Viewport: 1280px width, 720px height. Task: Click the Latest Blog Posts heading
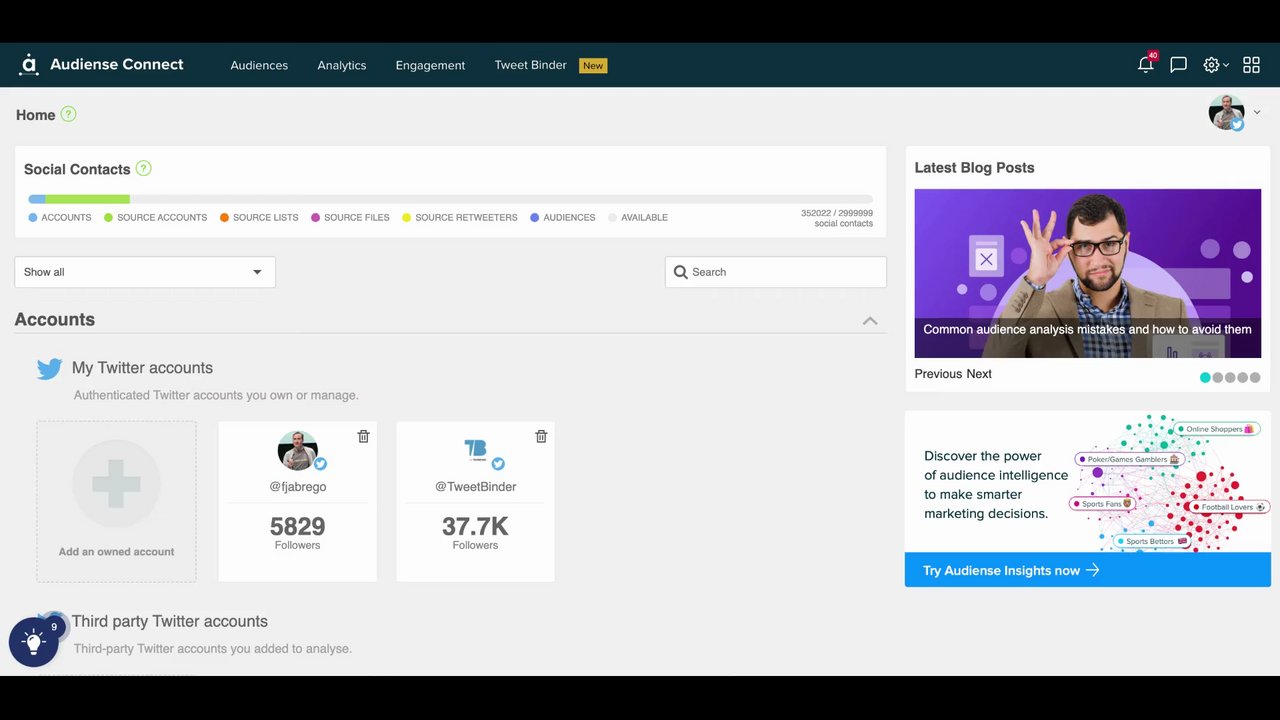[x=974, y=168]
